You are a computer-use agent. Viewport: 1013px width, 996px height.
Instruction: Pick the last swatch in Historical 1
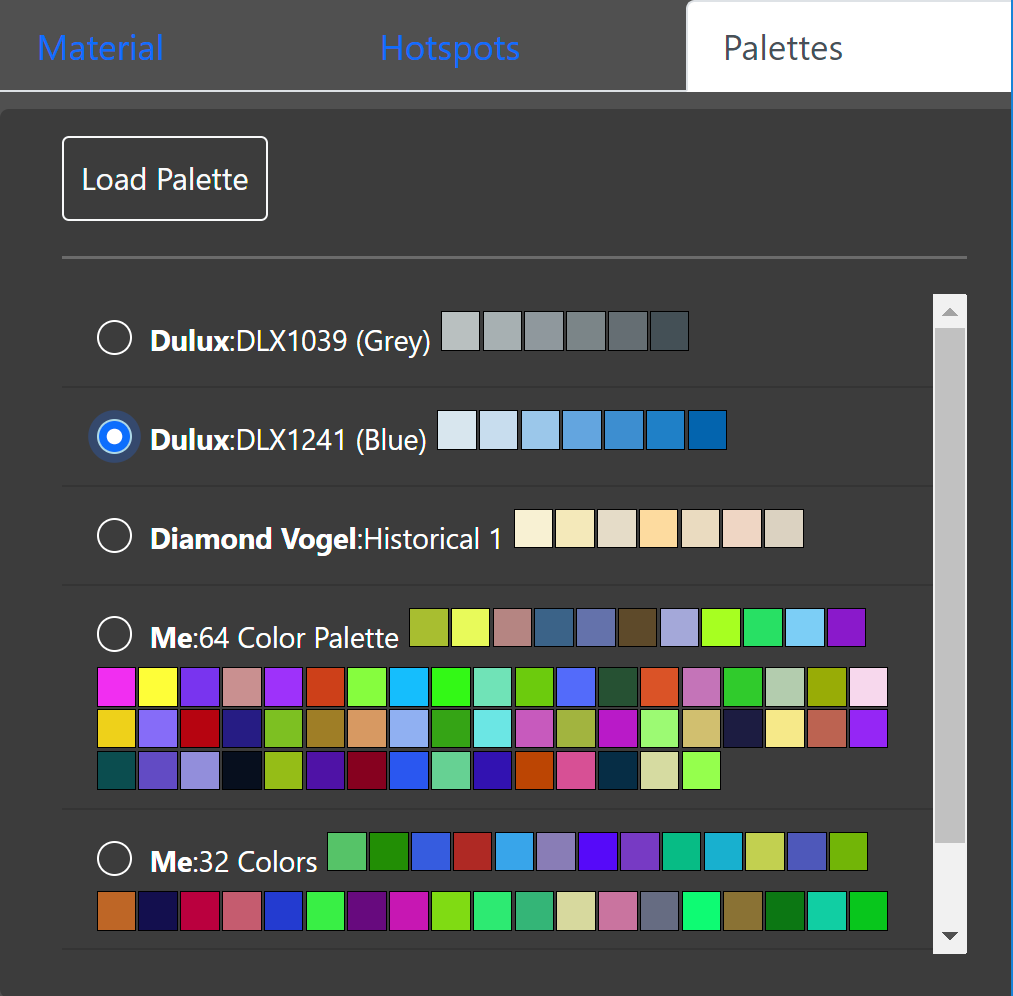pos(784,529)
